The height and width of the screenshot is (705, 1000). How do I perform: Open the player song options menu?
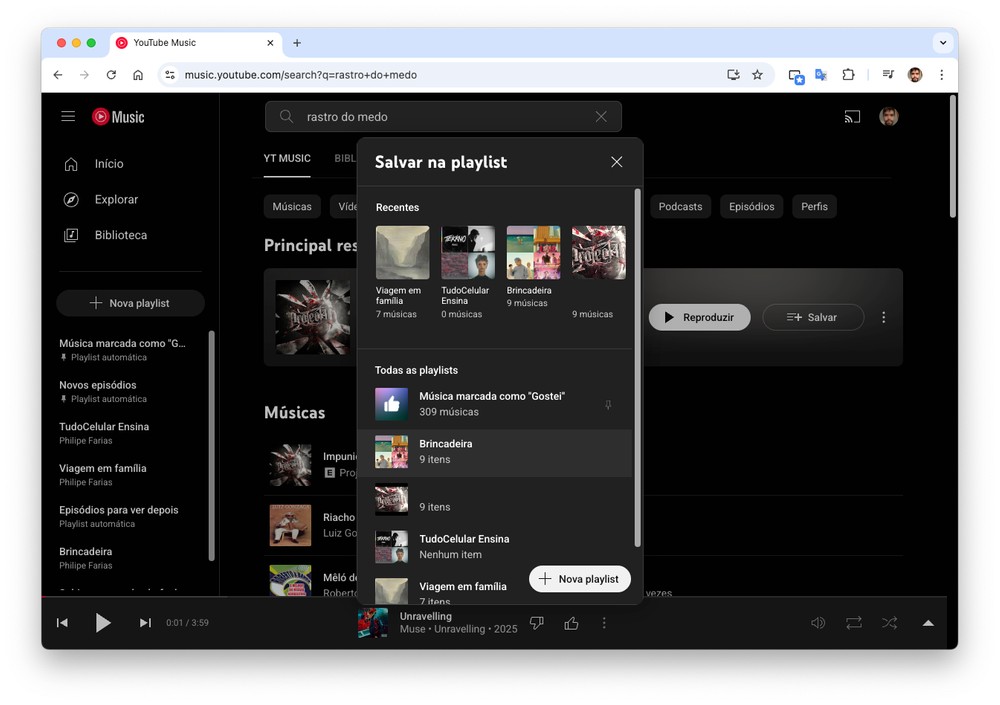(x=604, y=623)
